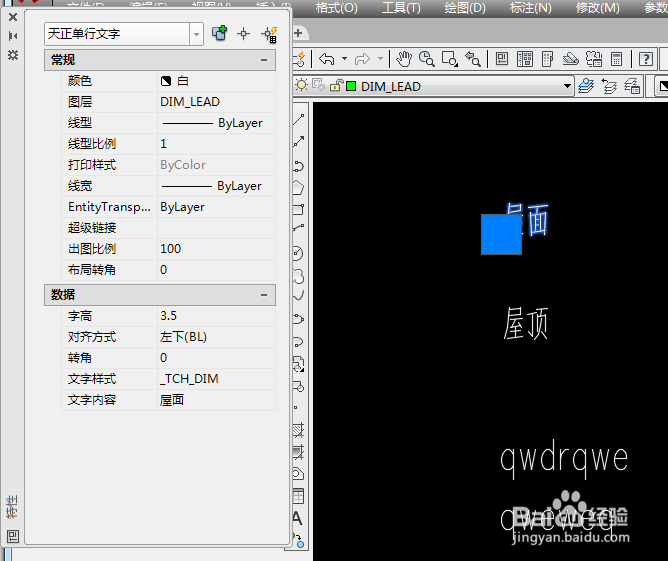
Task: Click the Redo arrow button
Action: tap(362, 59)
